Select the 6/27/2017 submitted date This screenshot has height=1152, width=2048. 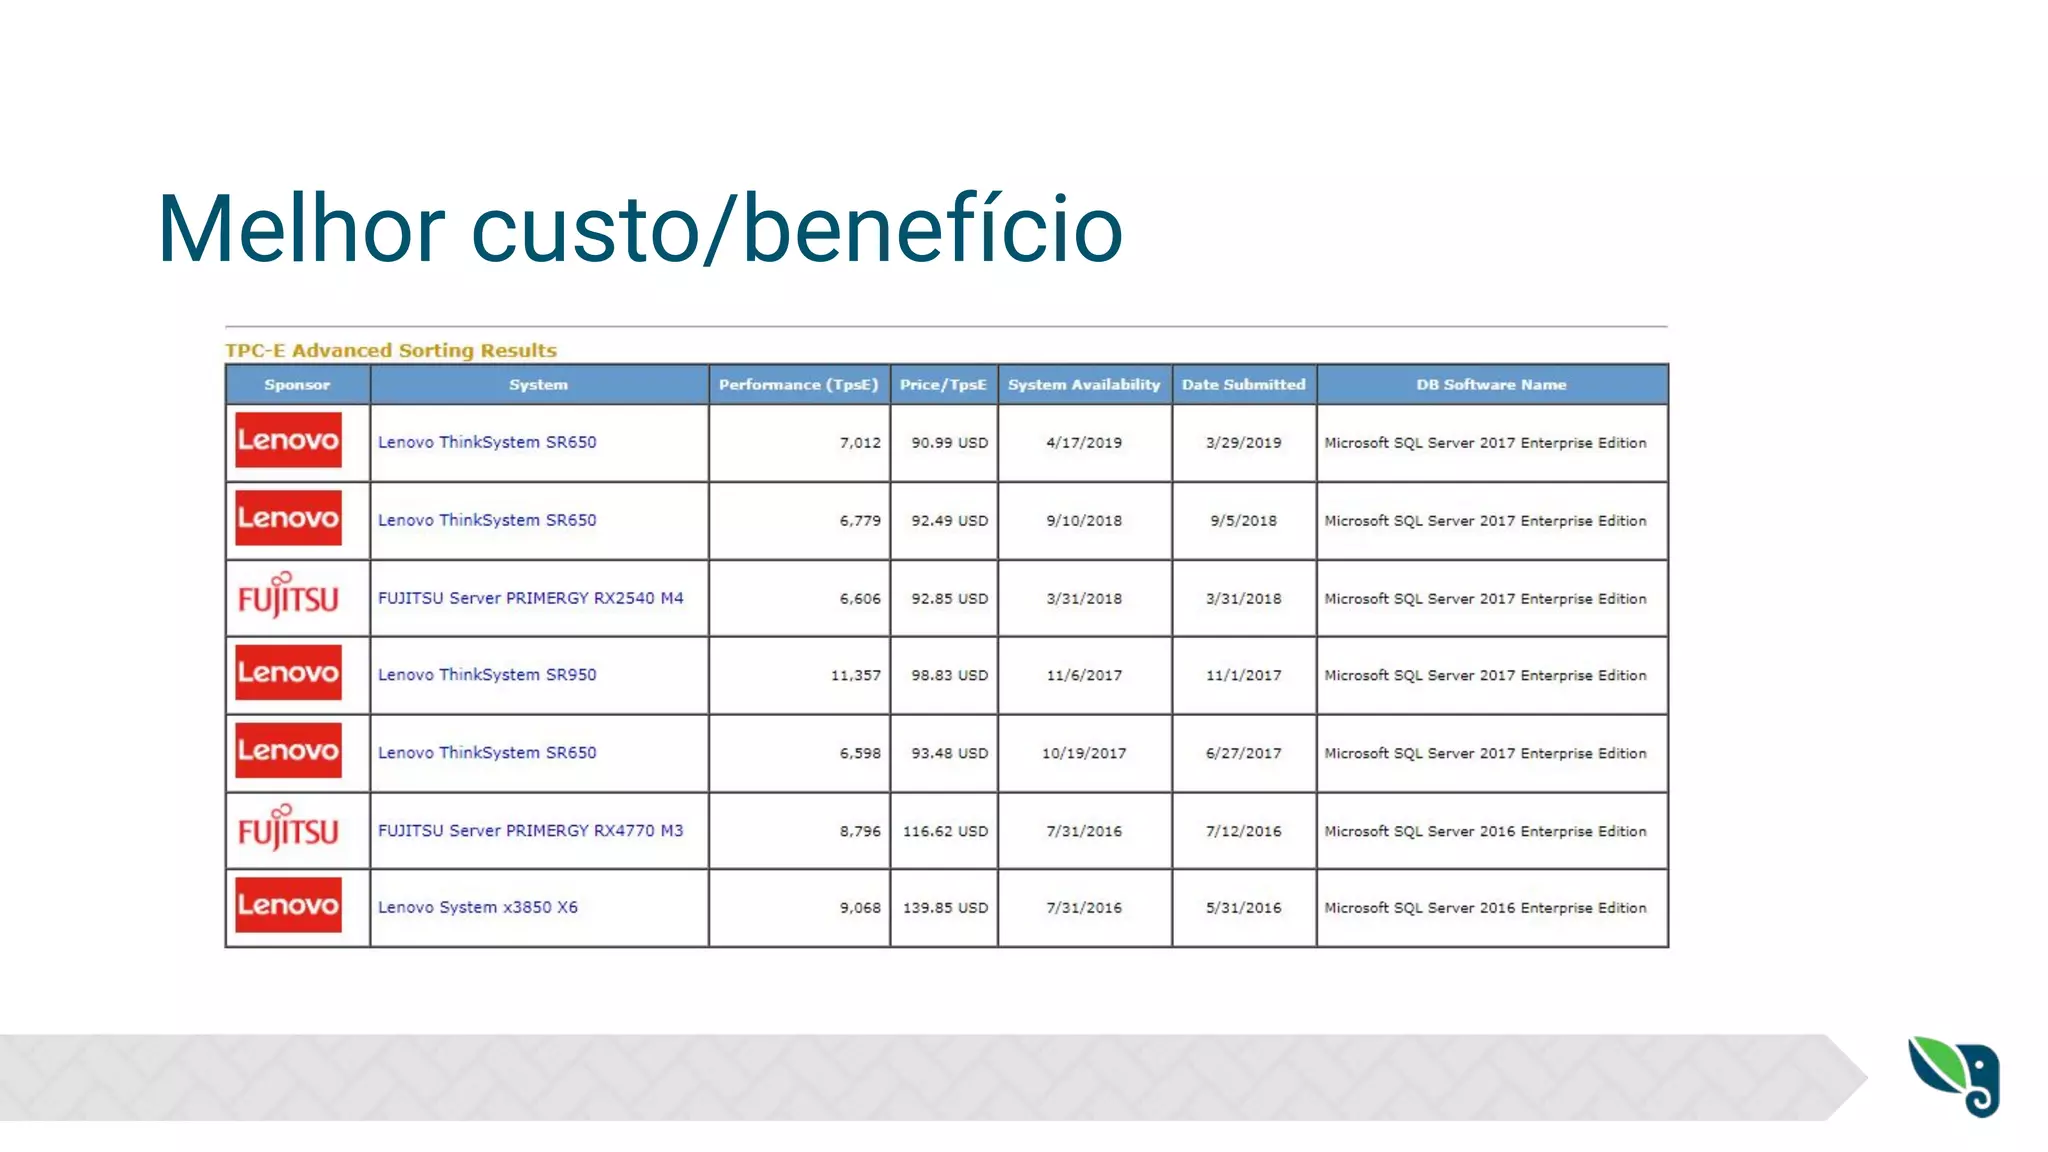point(1244,754)
